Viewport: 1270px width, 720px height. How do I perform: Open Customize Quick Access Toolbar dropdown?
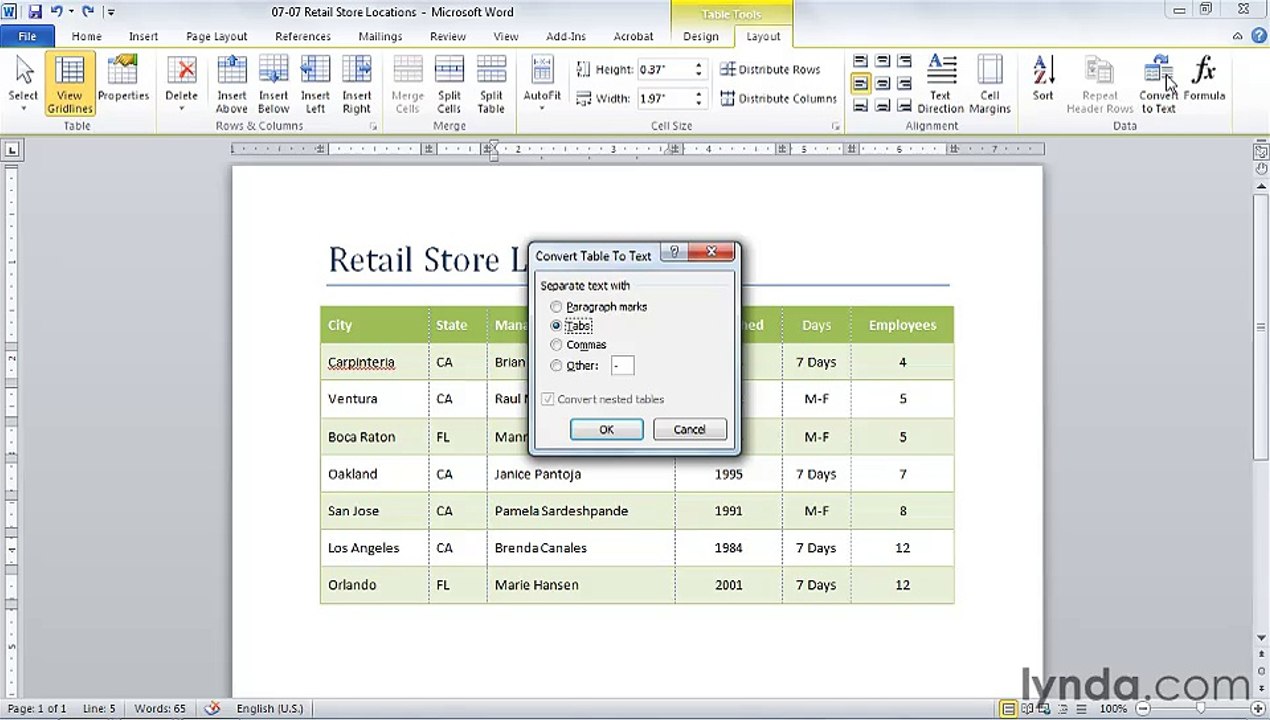tap(111, 12)
